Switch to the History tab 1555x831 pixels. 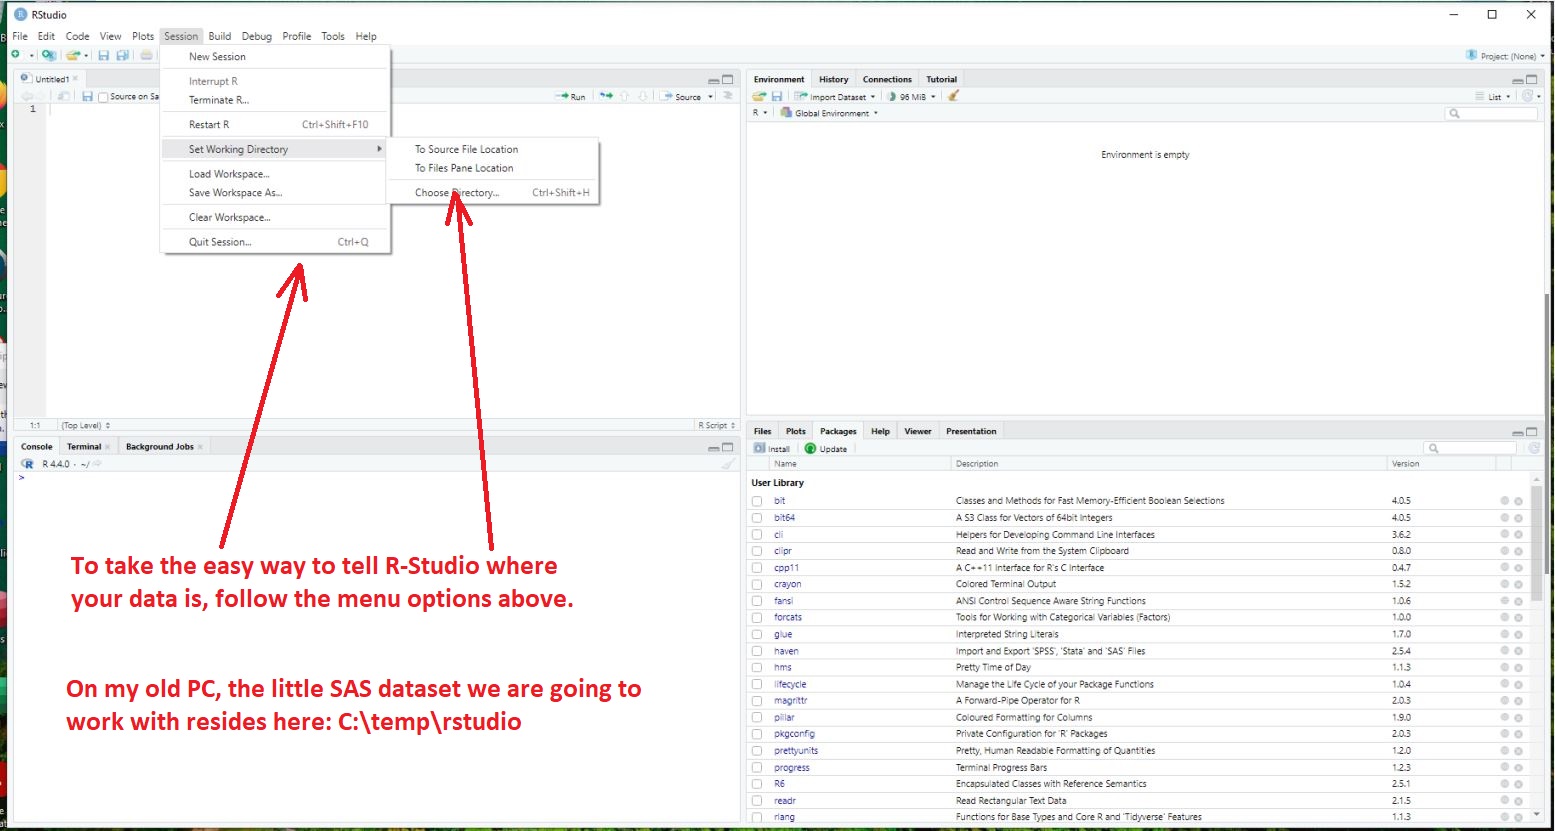click(833, 79)
